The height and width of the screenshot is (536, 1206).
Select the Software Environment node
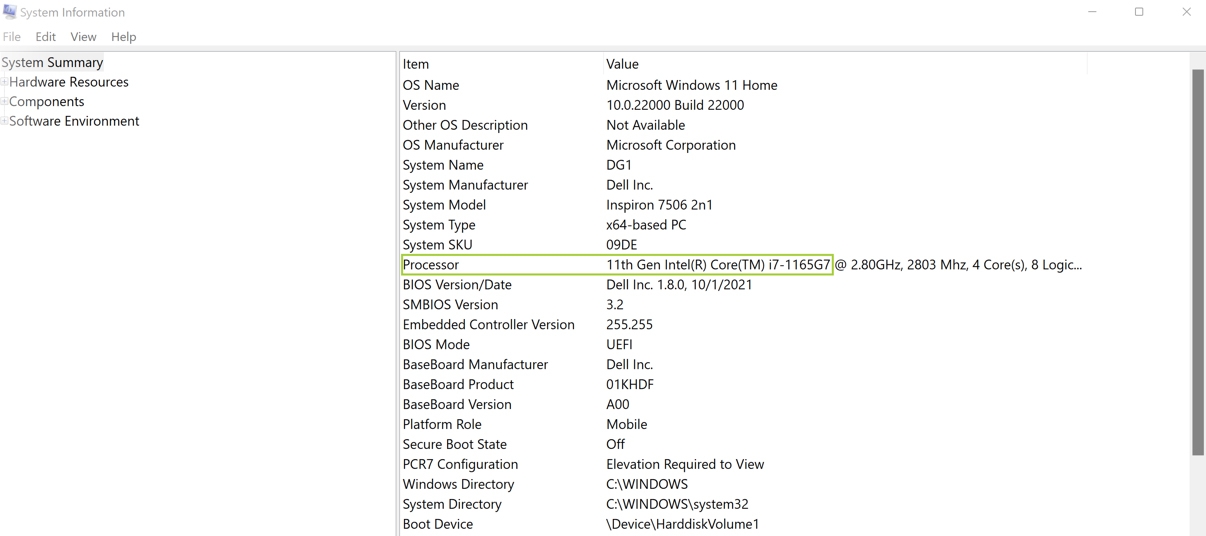coord(74,121)
